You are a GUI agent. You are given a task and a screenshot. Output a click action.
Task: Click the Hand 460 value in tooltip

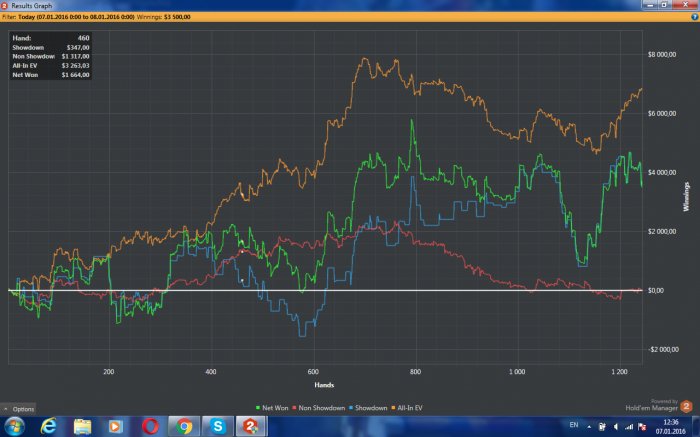(x=83, y=38)
